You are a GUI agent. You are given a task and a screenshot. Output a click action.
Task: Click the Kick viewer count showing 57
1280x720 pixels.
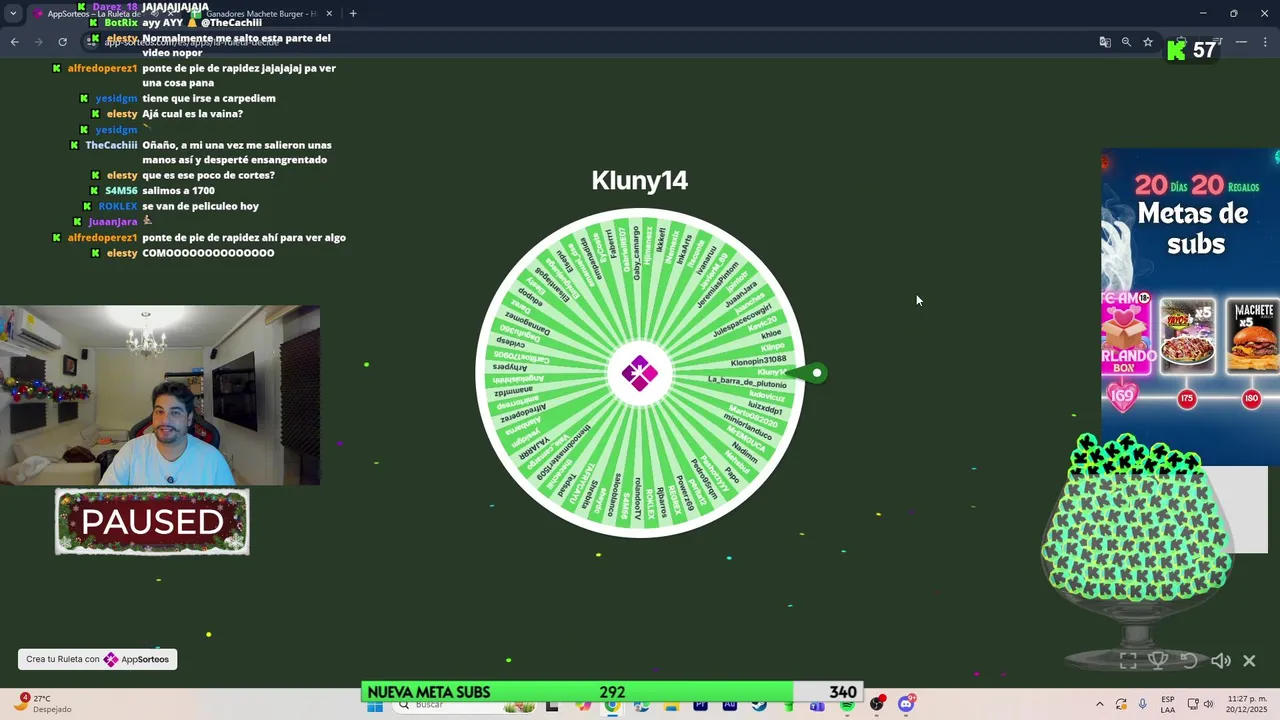click(x=1192, y=50)
